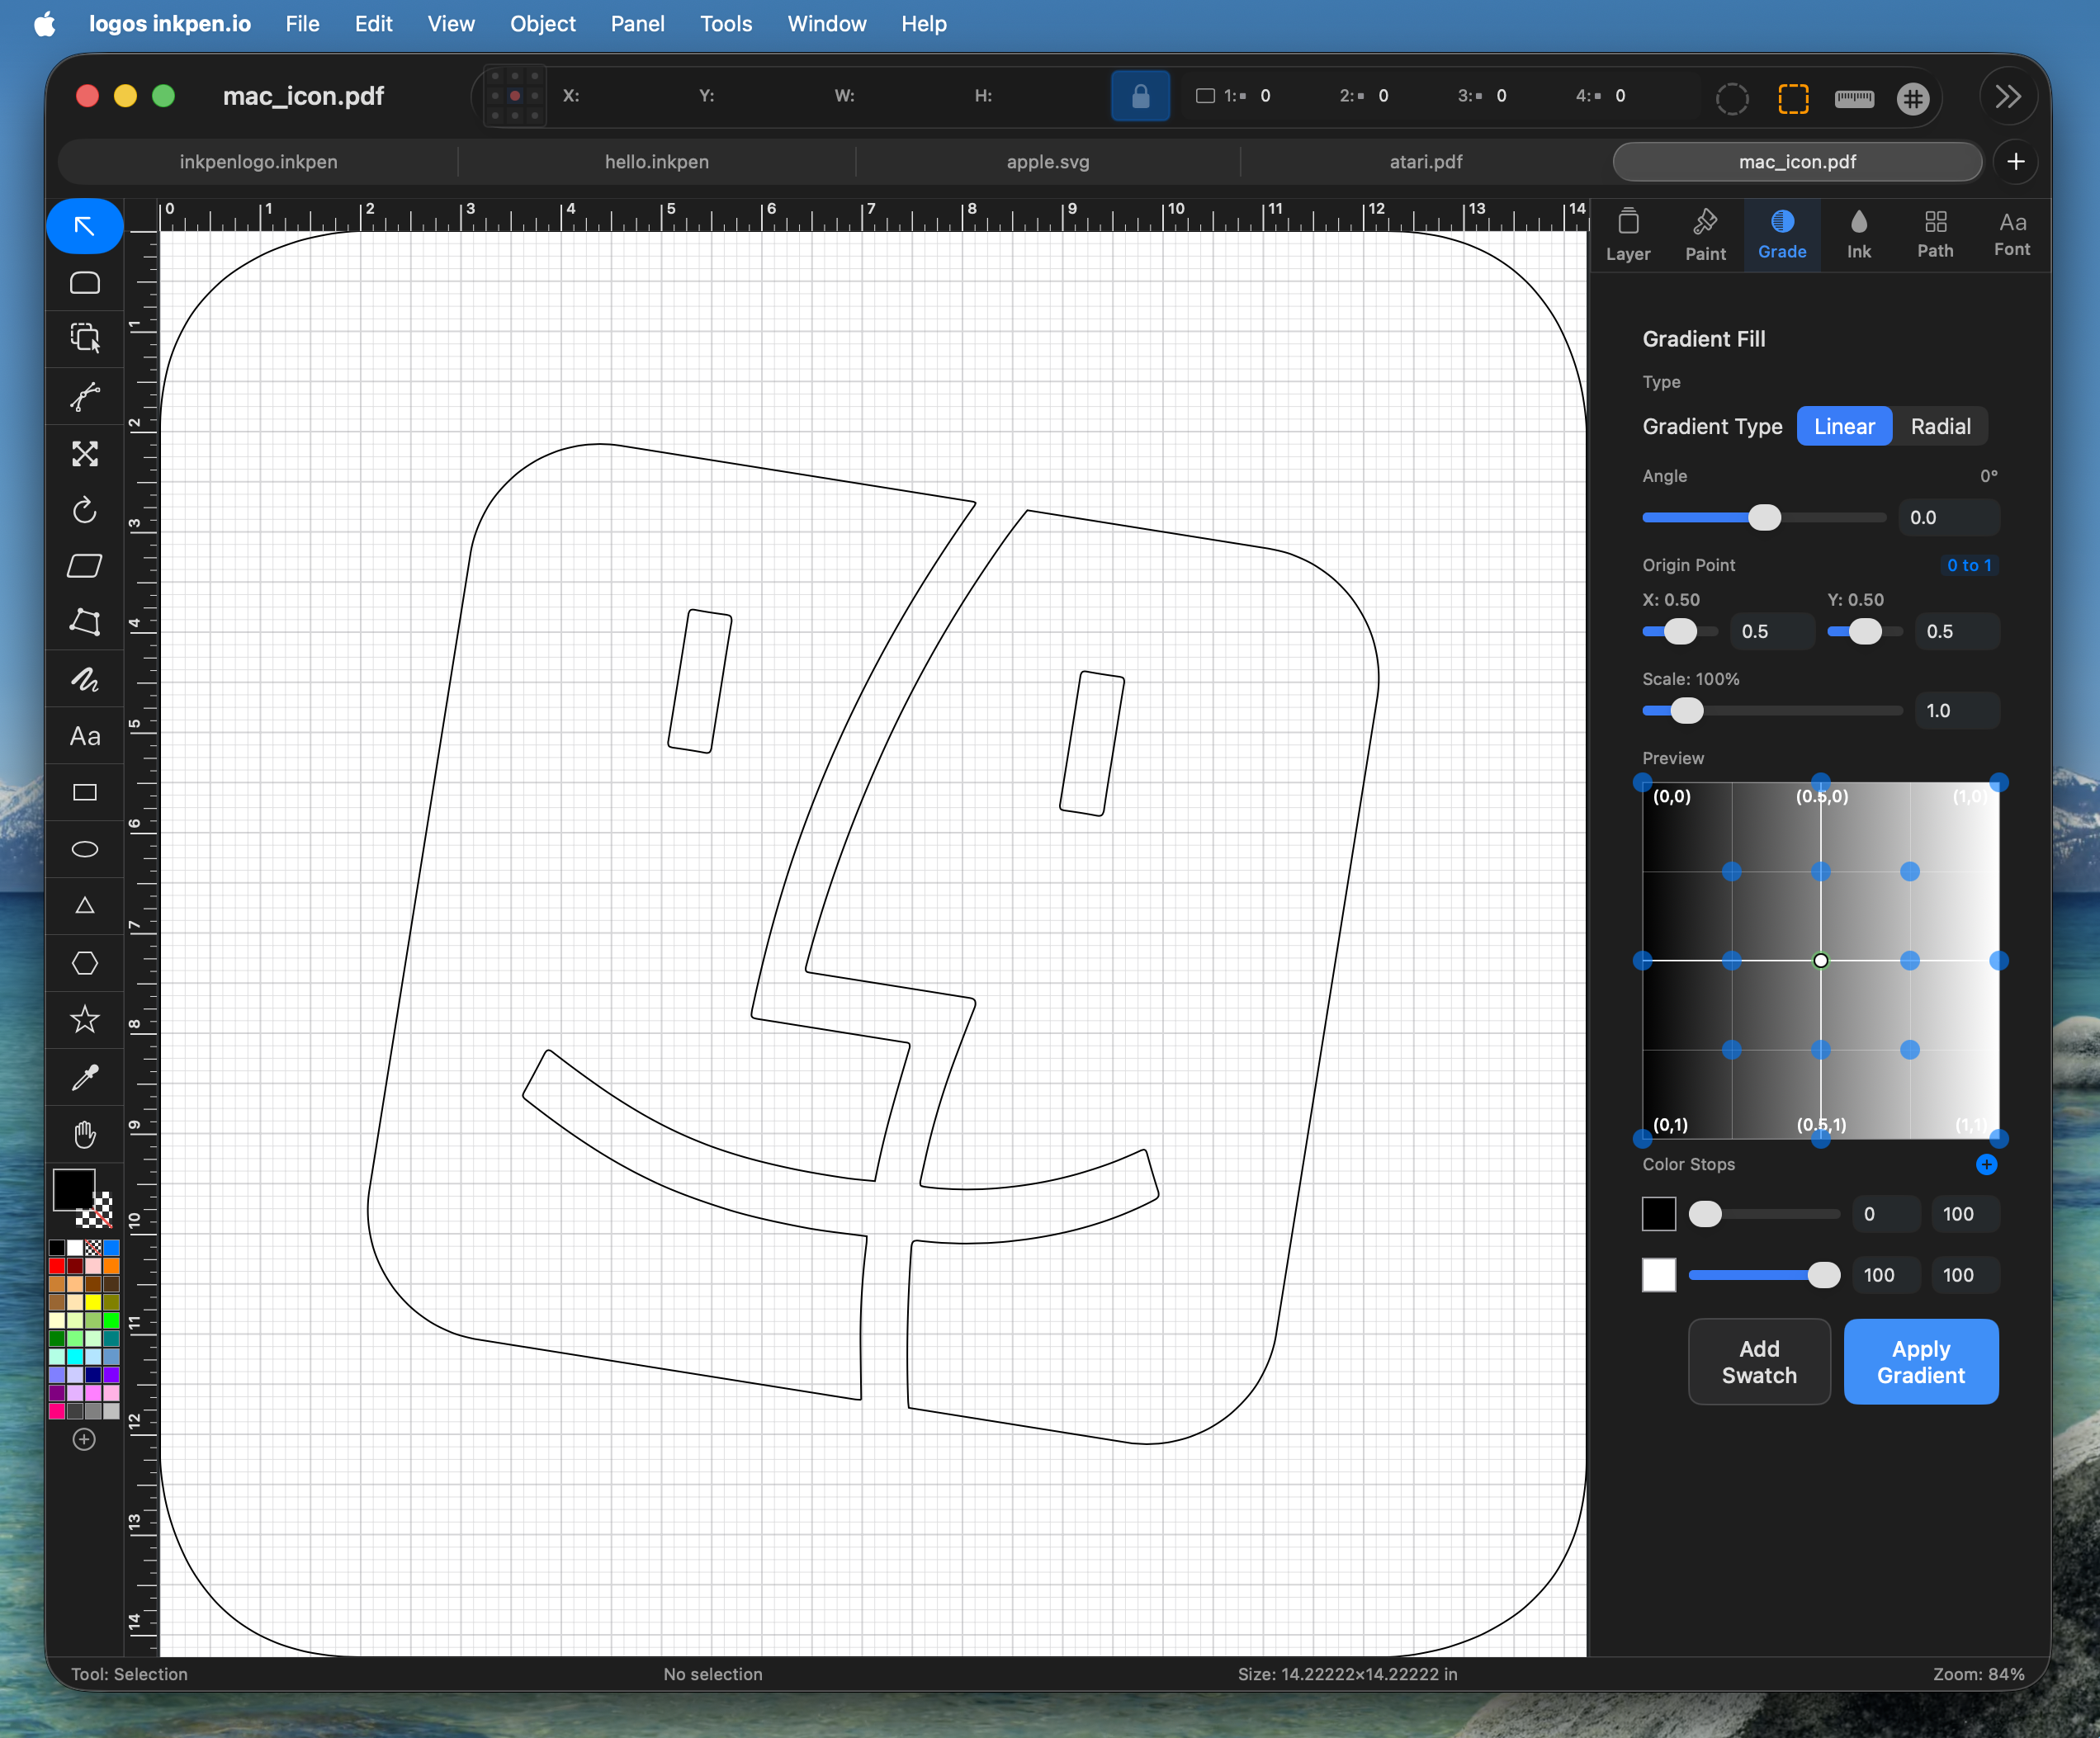Choose the freehand pencil tool
2100x1738 pixels.
(85, 680)
